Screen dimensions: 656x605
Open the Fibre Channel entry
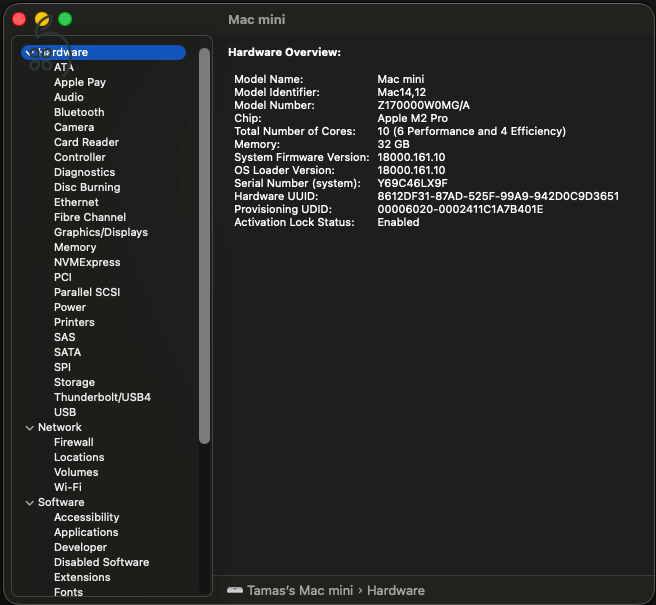90,217
